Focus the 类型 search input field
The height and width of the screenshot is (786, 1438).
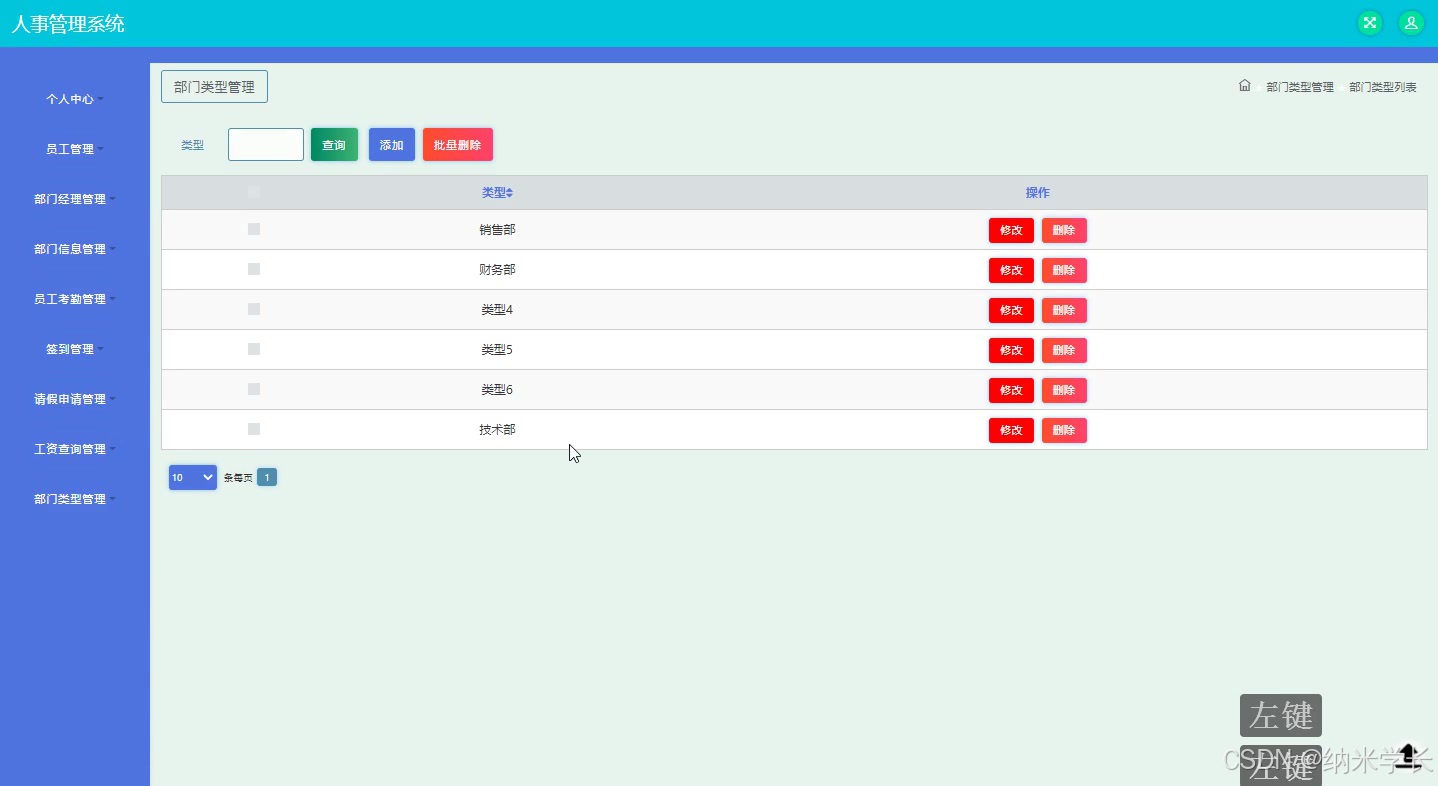(x=266, y=144)
